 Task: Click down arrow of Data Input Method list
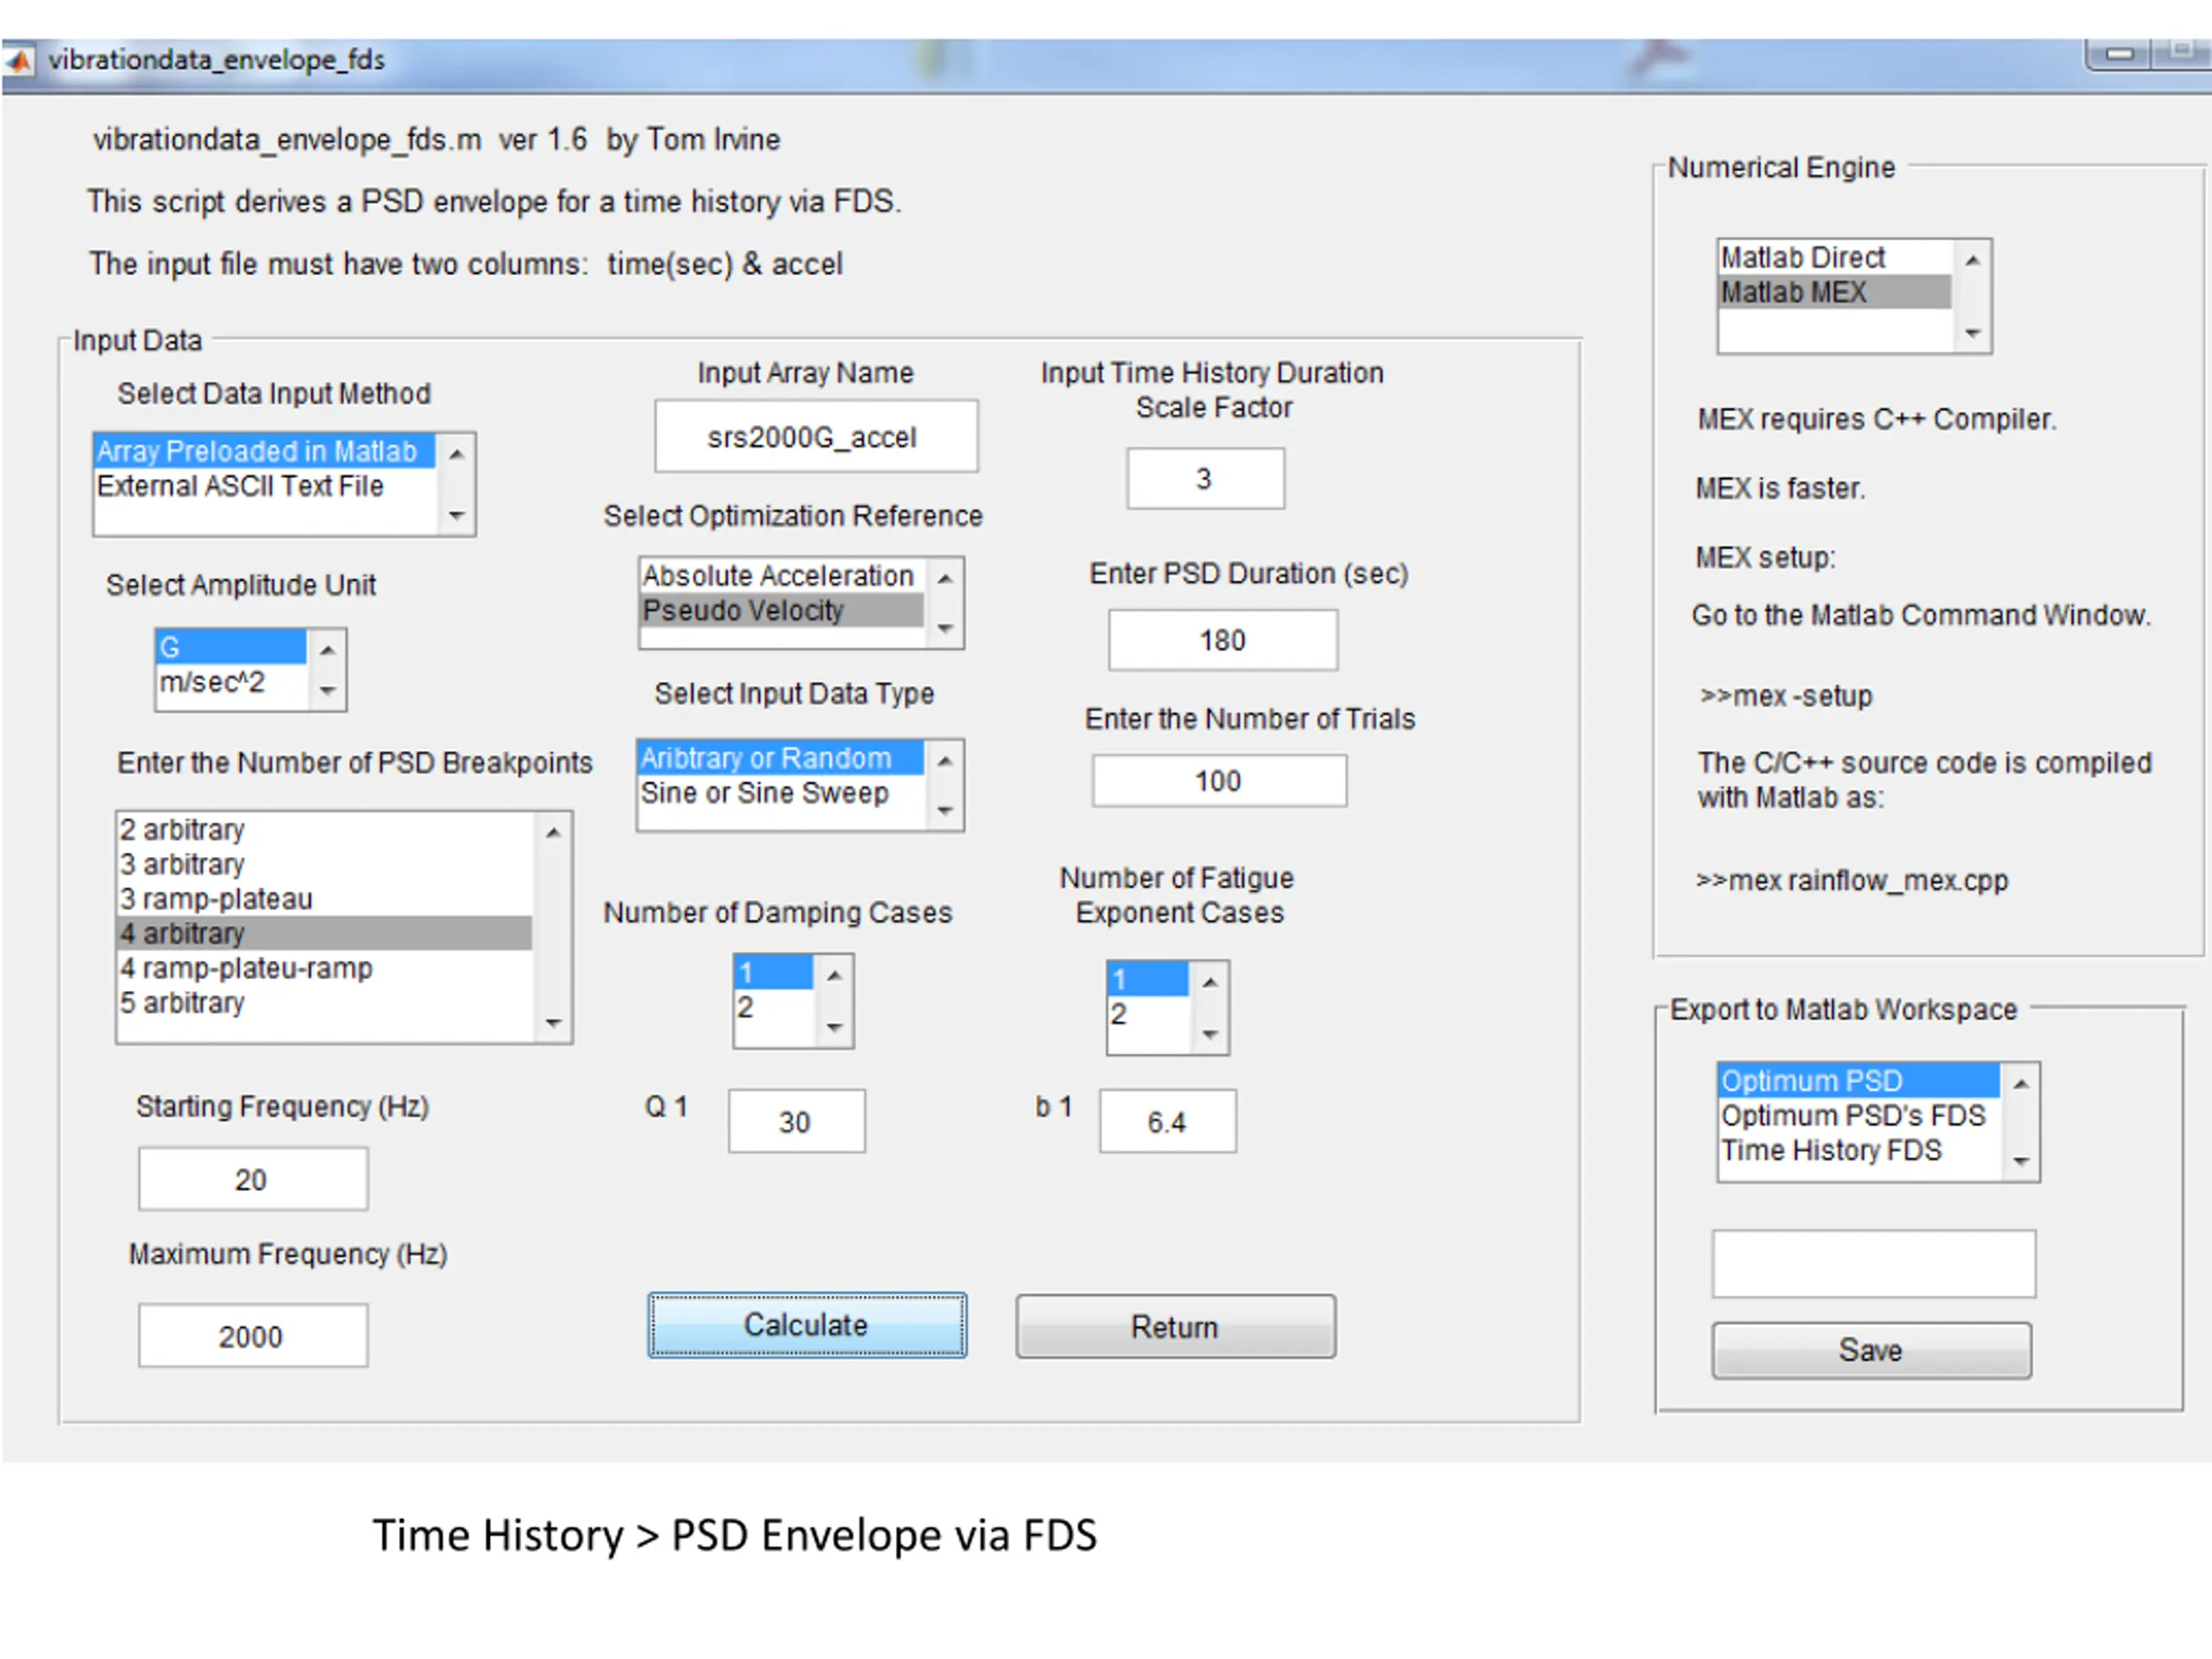pyautogui.click(x=456, y=515)
